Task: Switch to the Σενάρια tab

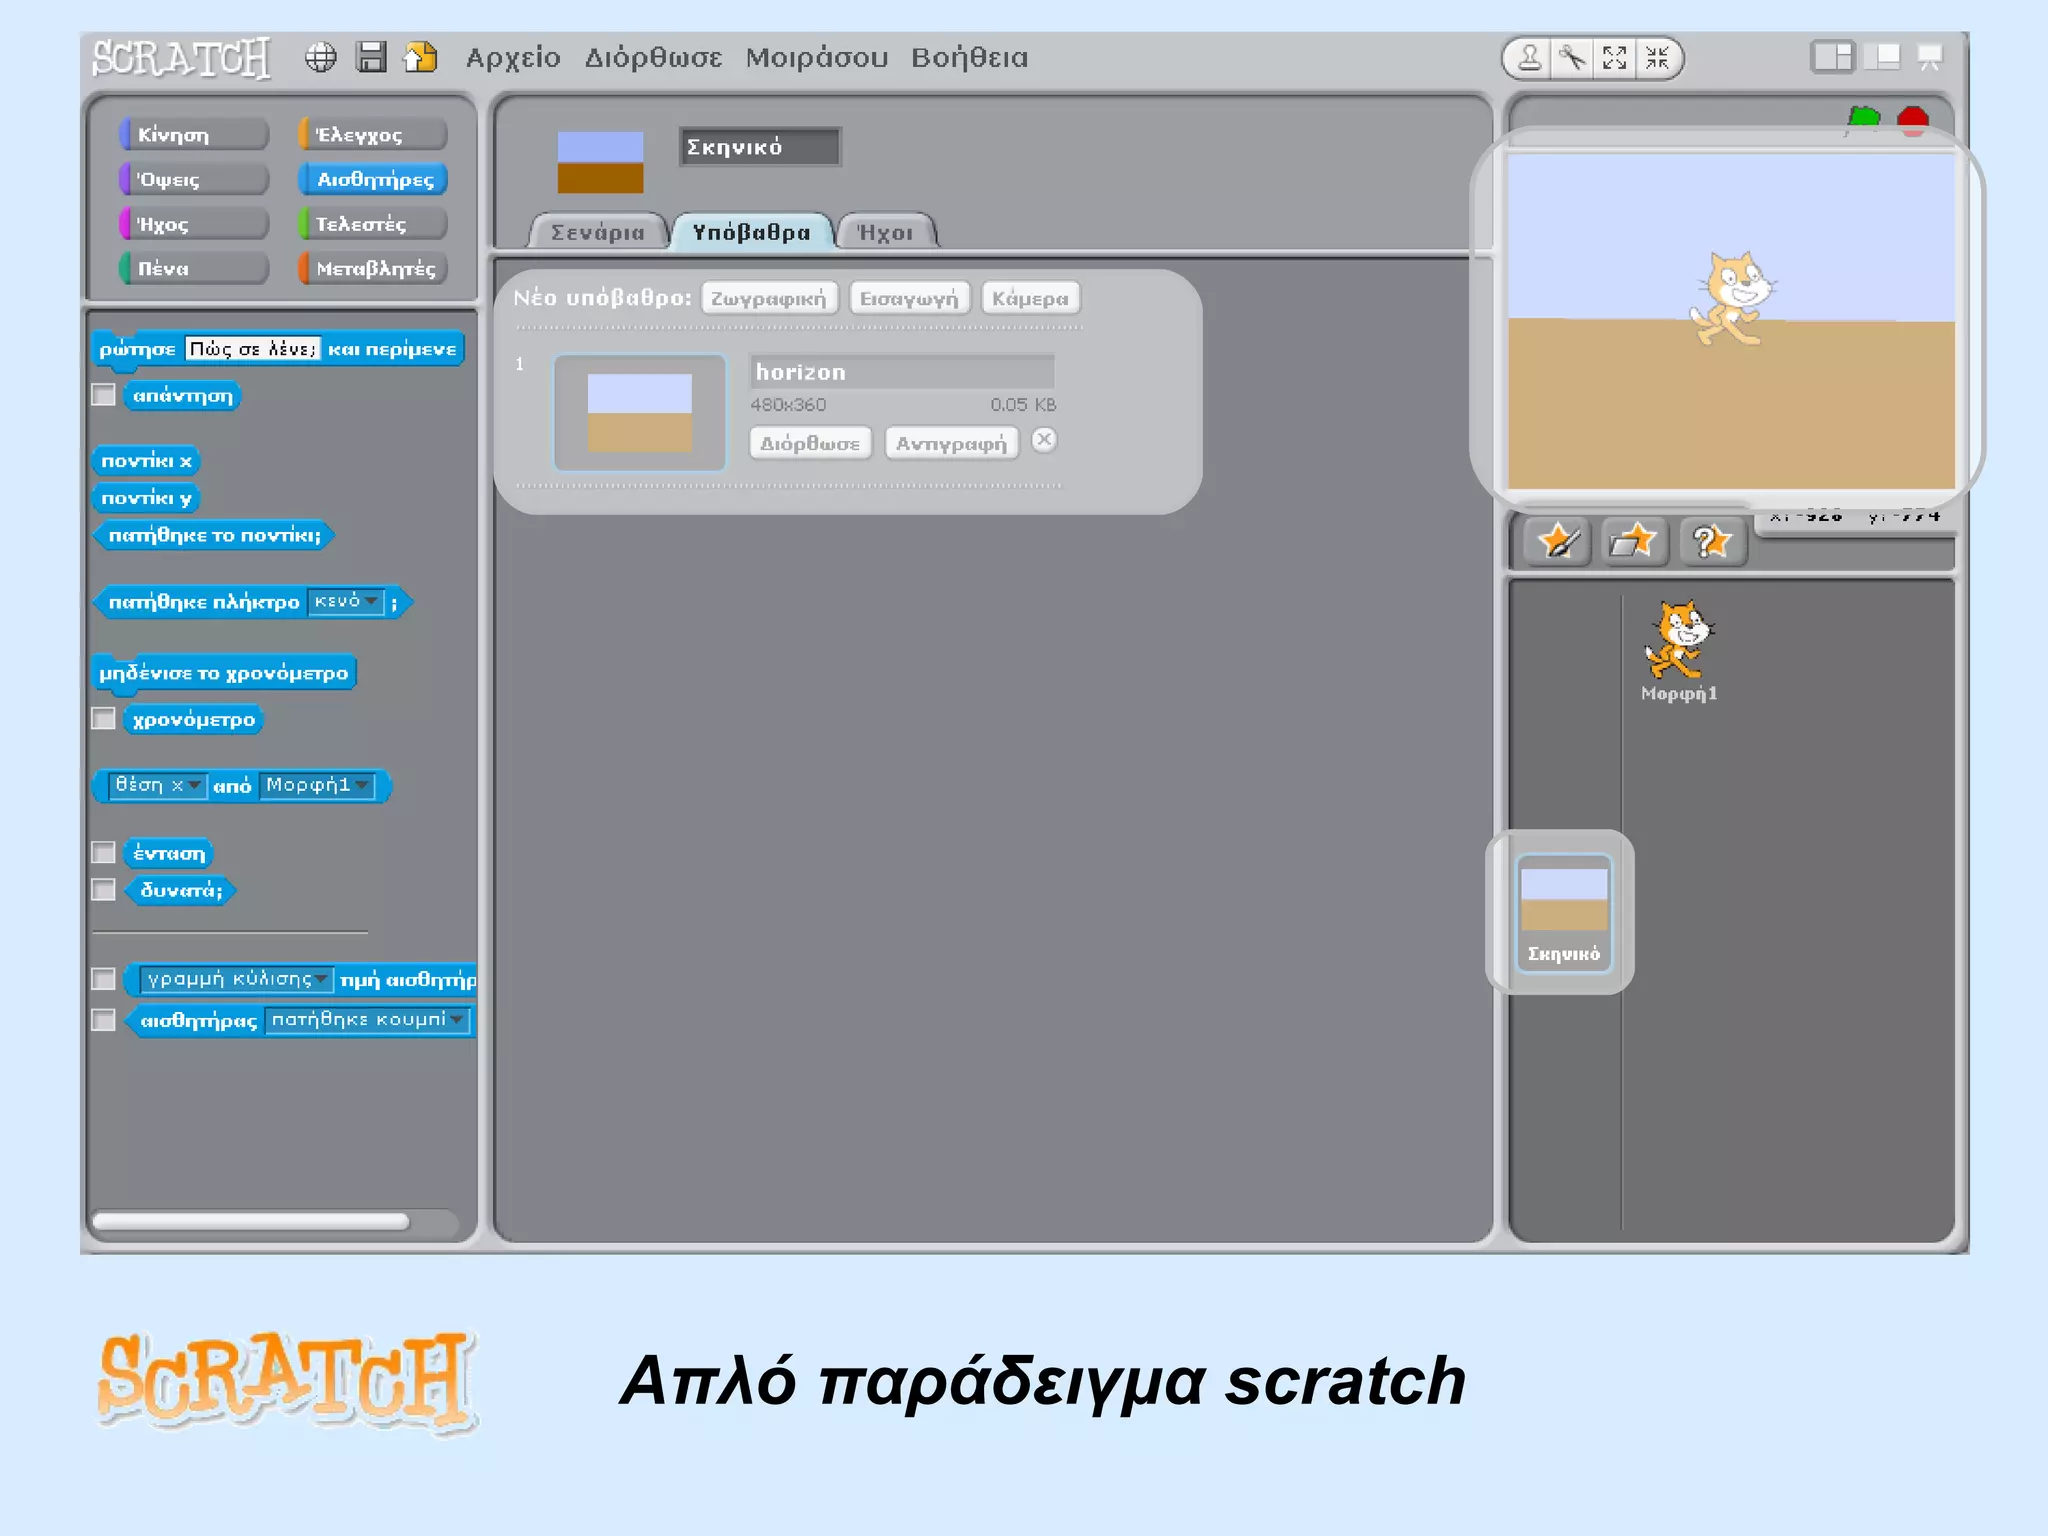Action: pos(598,232)
